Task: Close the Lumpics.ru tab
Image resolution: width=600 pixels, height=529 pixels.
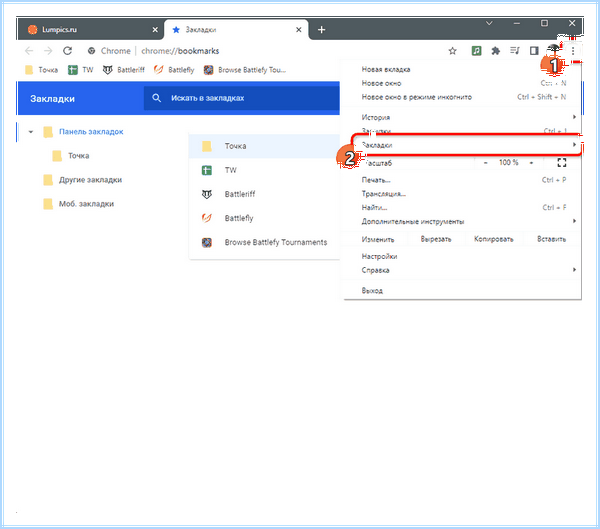Action: 155,29
